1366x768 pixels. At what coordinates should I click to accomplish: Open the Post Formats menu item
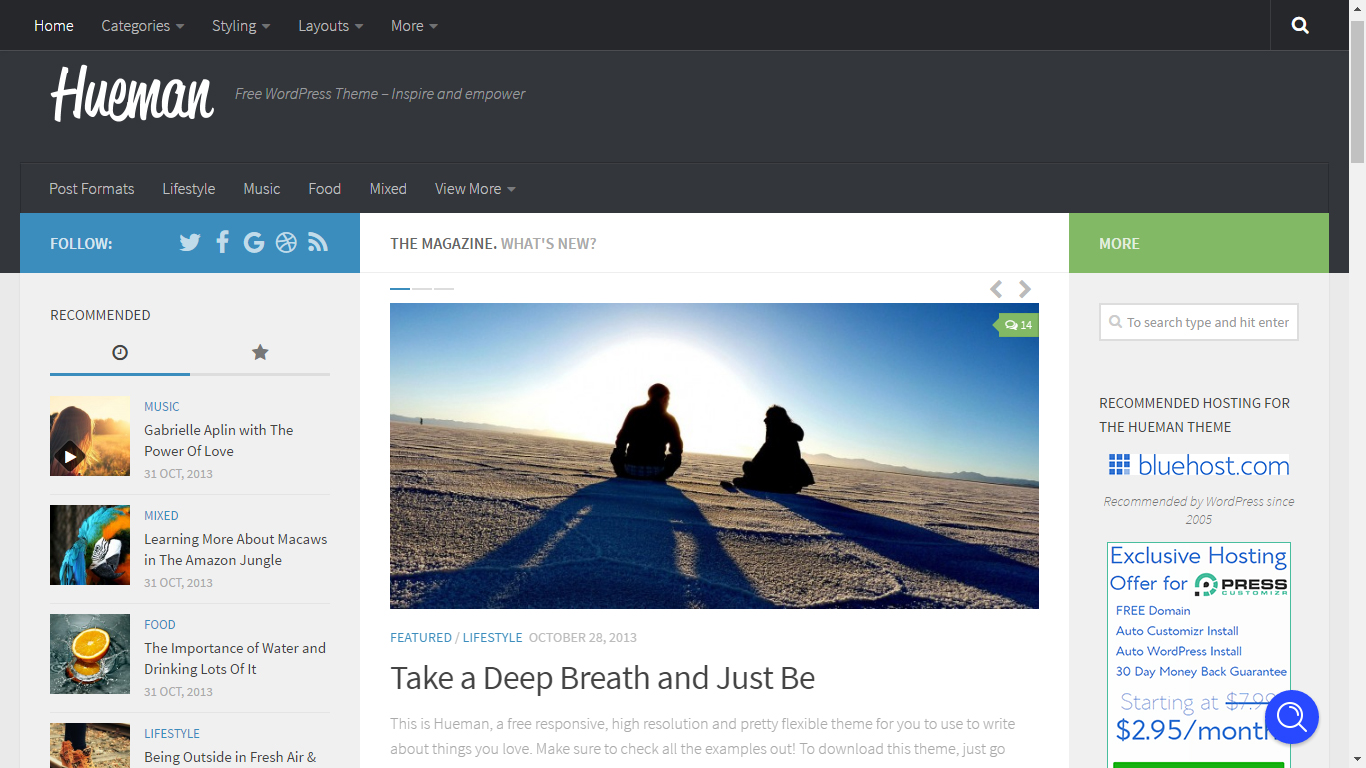(92, 188)
